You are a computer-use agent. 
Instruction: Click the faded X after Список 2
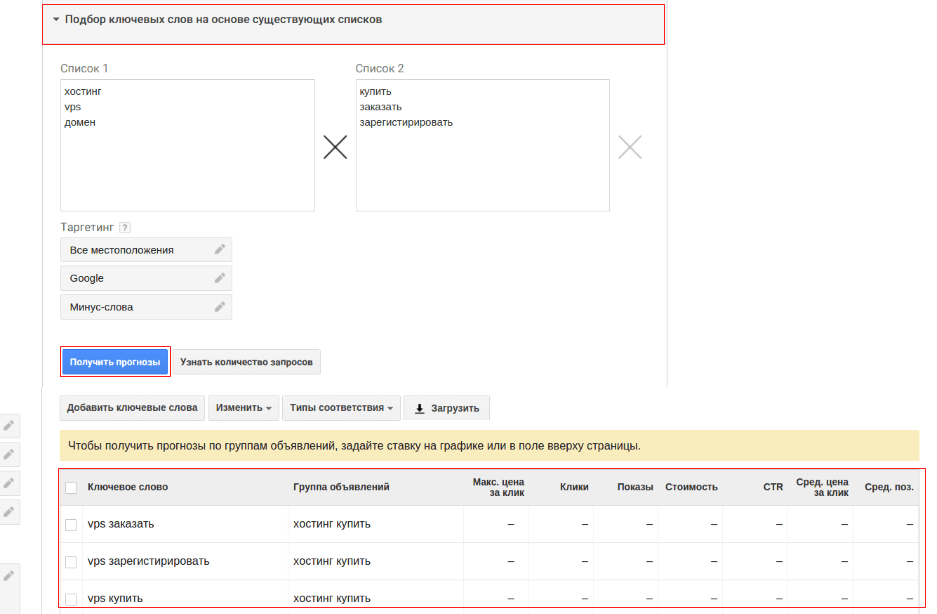[x=630, y=148]
